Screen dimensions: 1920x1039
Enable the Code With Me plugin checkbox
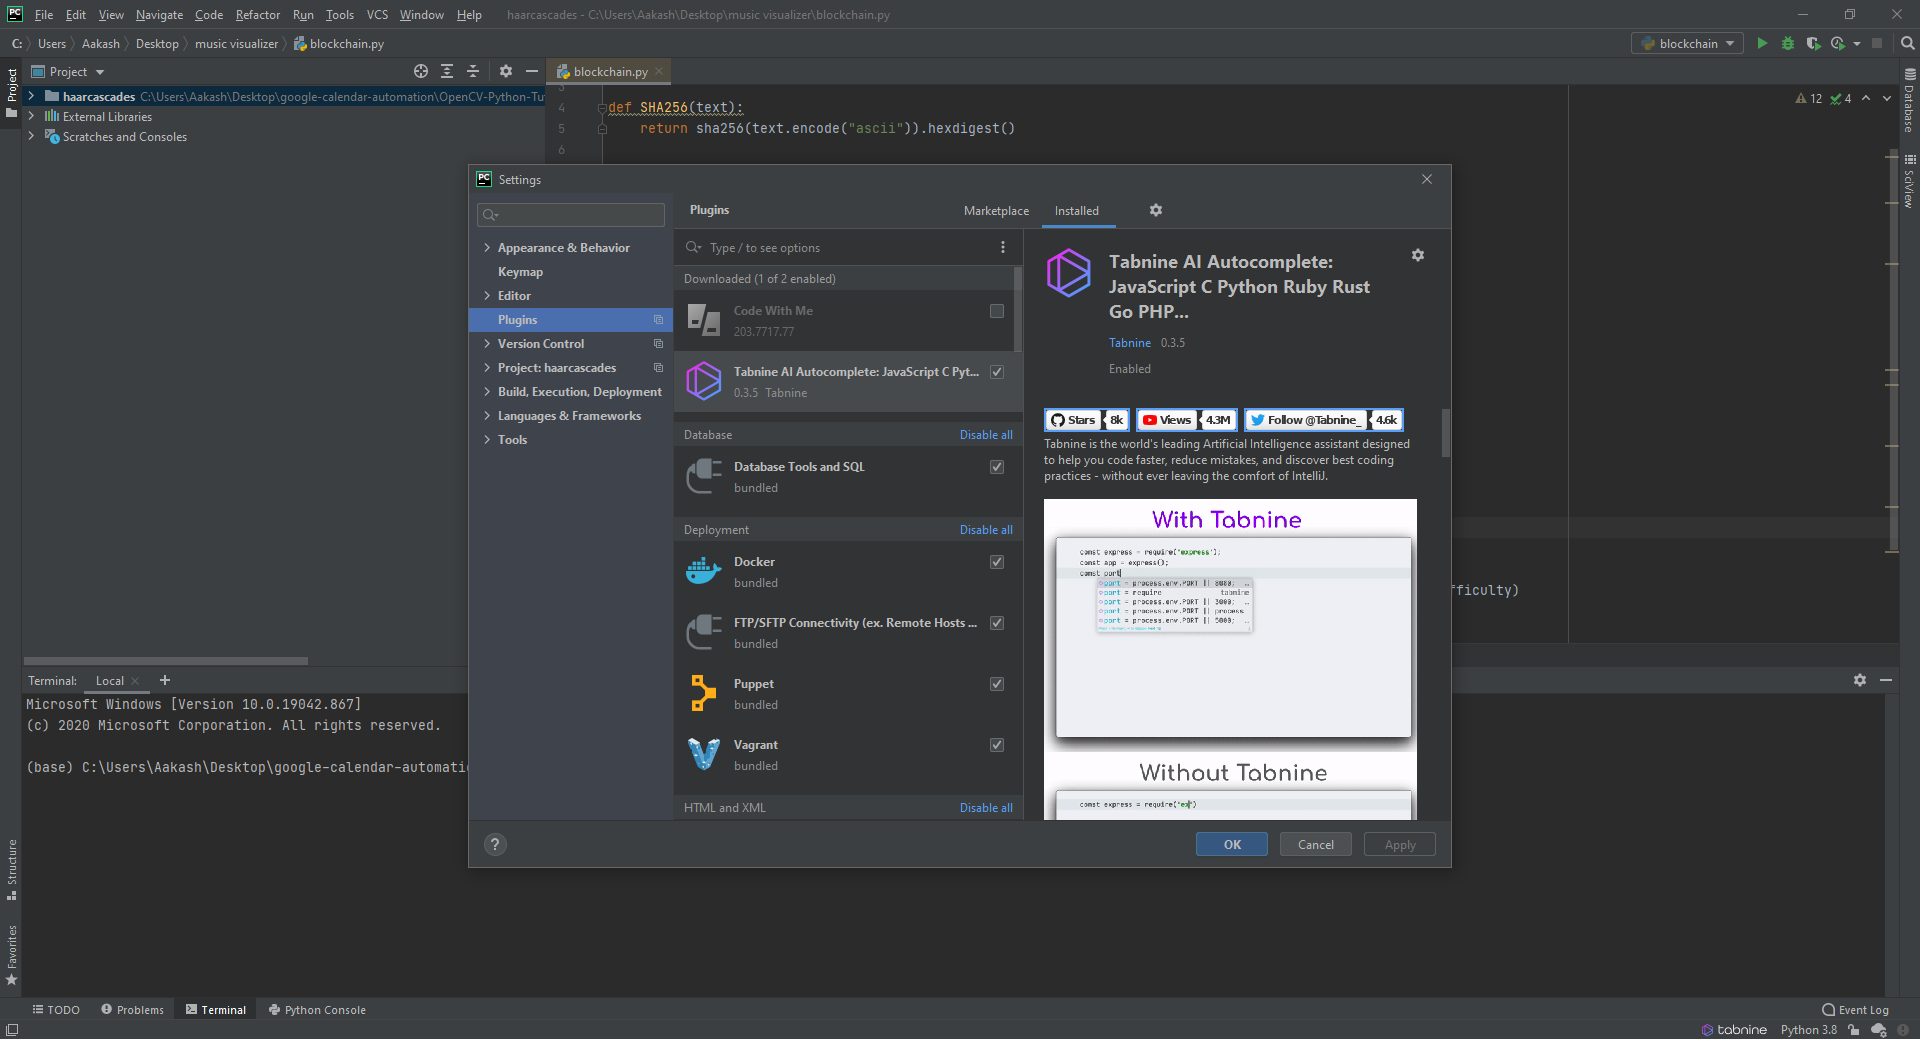[x=997, y=311]
